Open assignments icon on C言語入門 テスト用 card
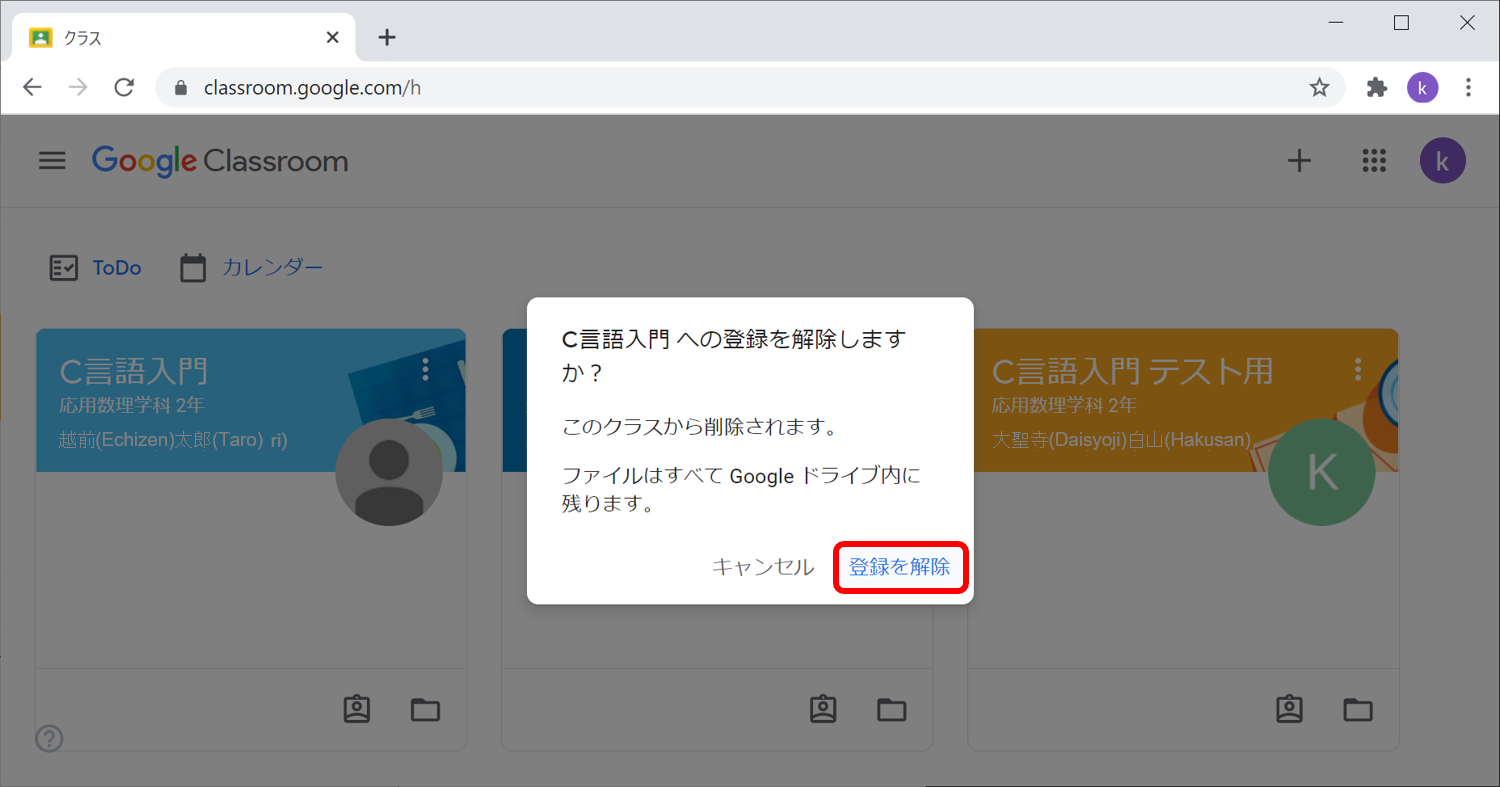 [x=1289, y=709]
